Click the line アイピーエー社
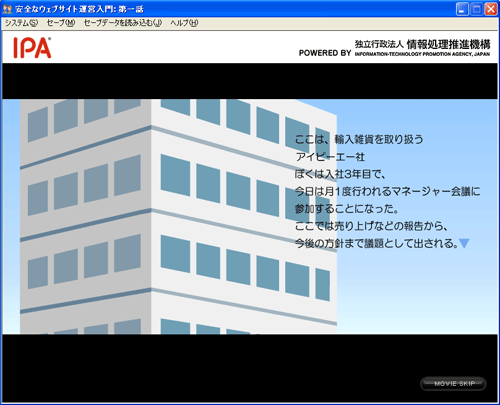Viewport: 500px width, 405px height. (x=330, y=157)
